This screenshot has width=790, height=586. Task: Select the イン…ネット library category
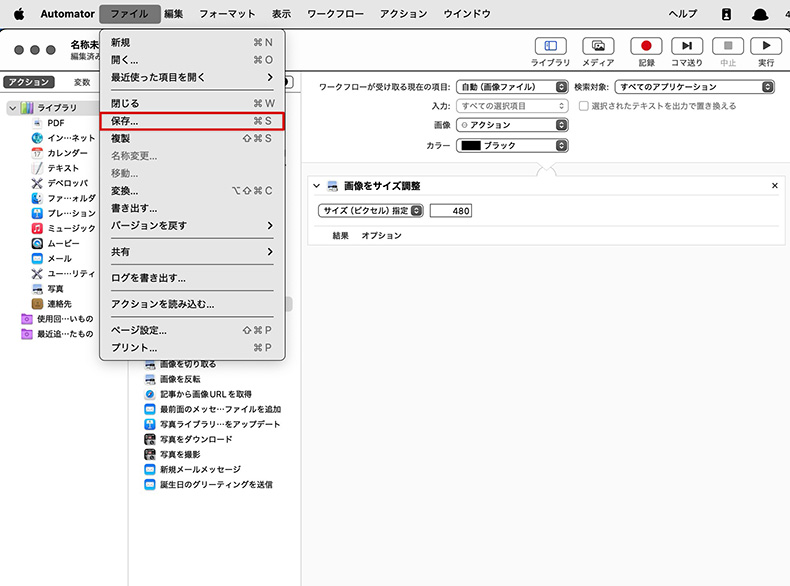click(x=63, y=138)
